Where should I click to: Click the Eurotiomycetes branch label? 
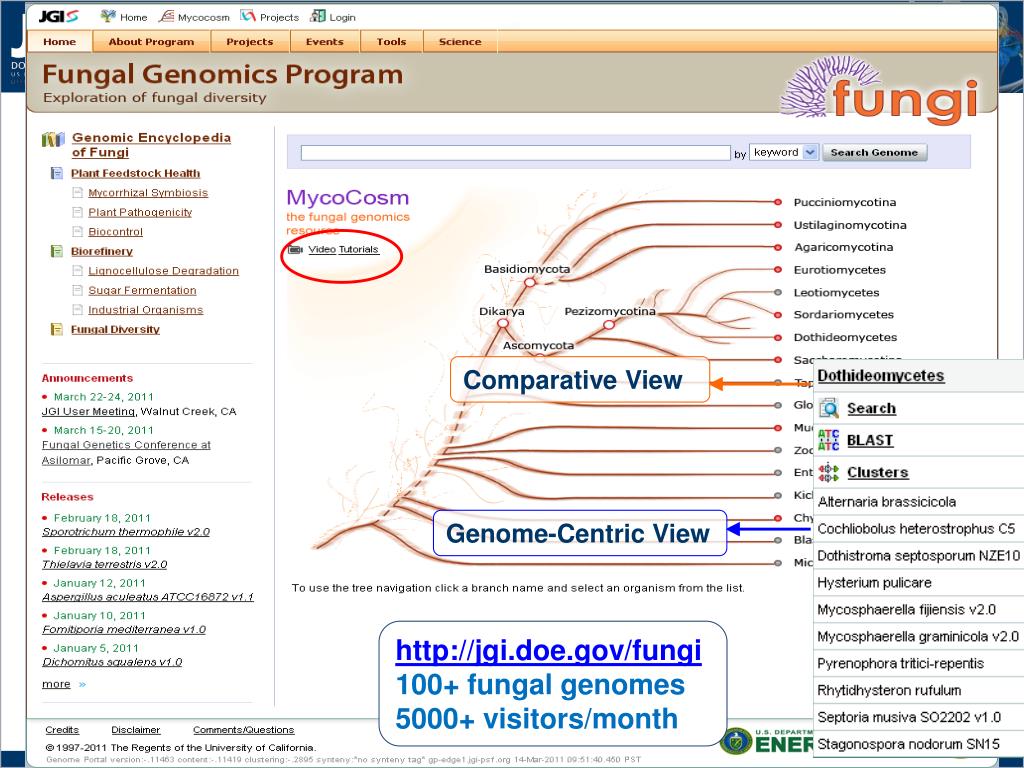pyautogui.click(x=839, y=270)
